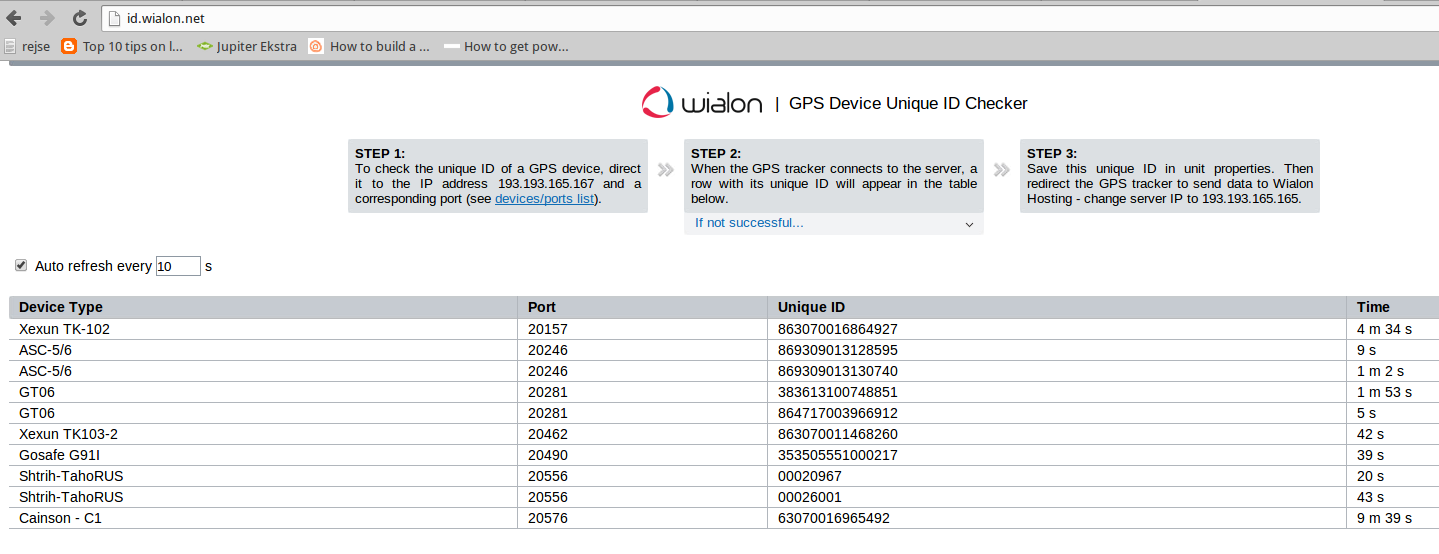Click the browser back arrow

[14, 18]
